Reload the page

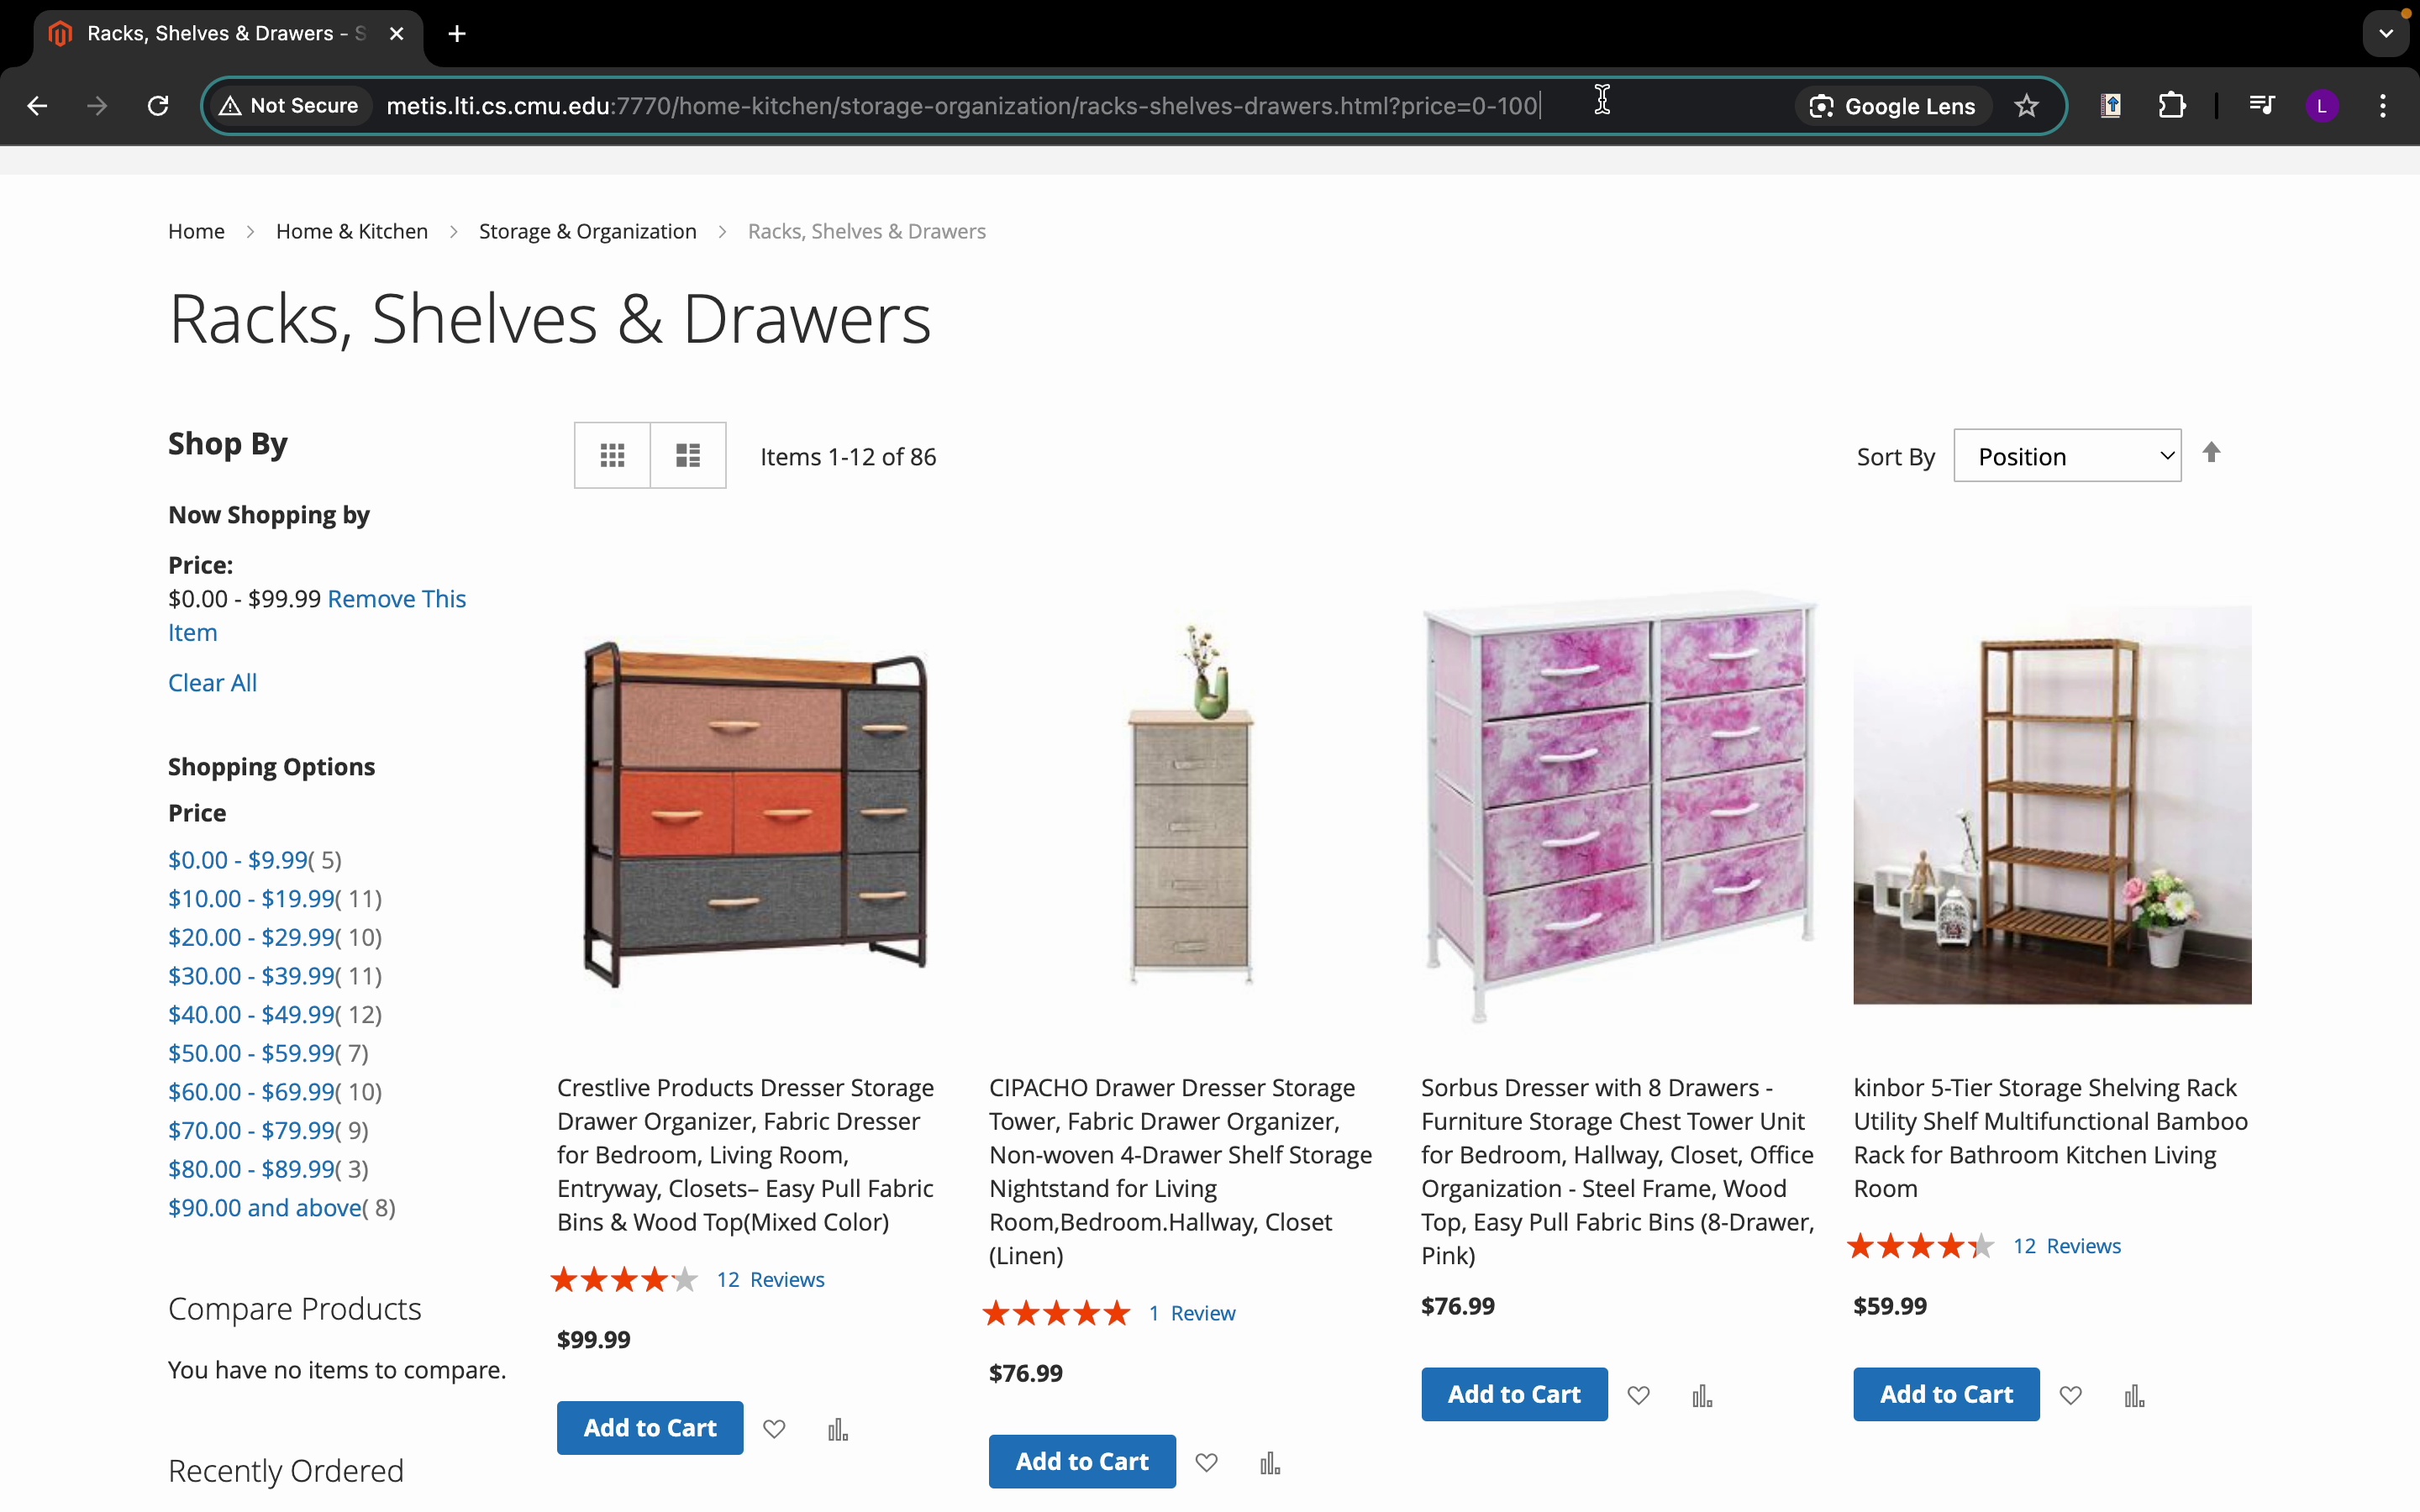(158, 106)
